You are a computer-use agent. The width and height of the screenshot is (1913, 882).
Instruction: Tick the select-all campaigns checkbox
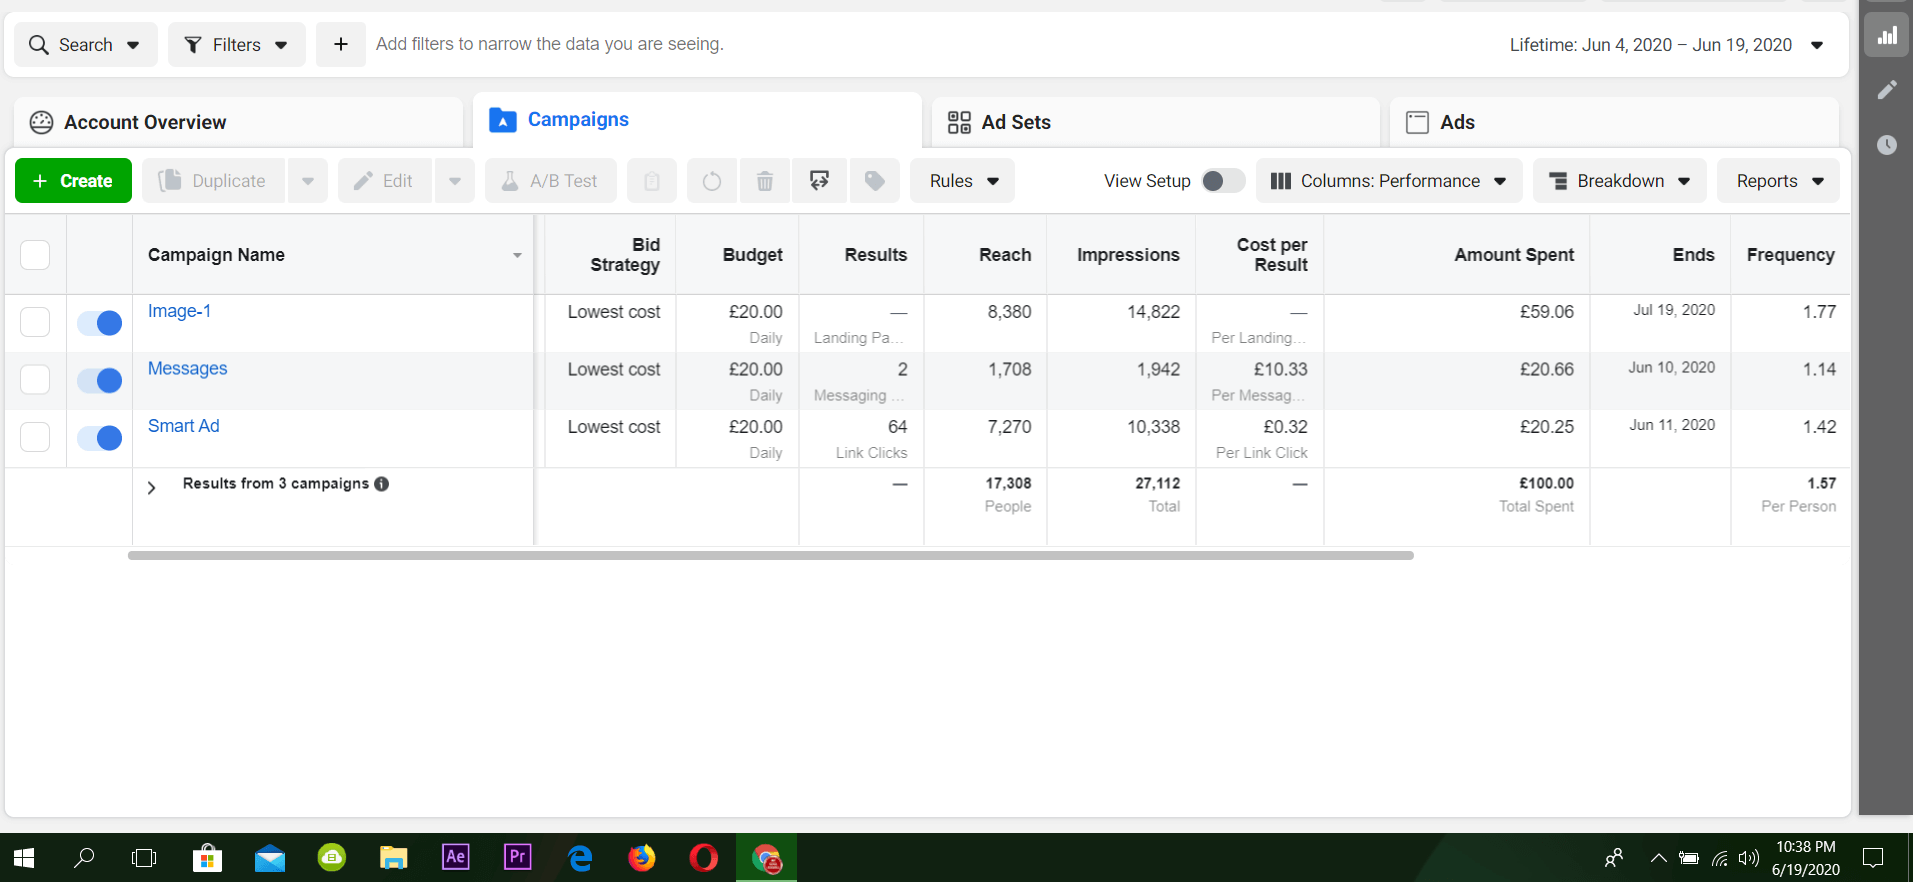pos(35,255)
